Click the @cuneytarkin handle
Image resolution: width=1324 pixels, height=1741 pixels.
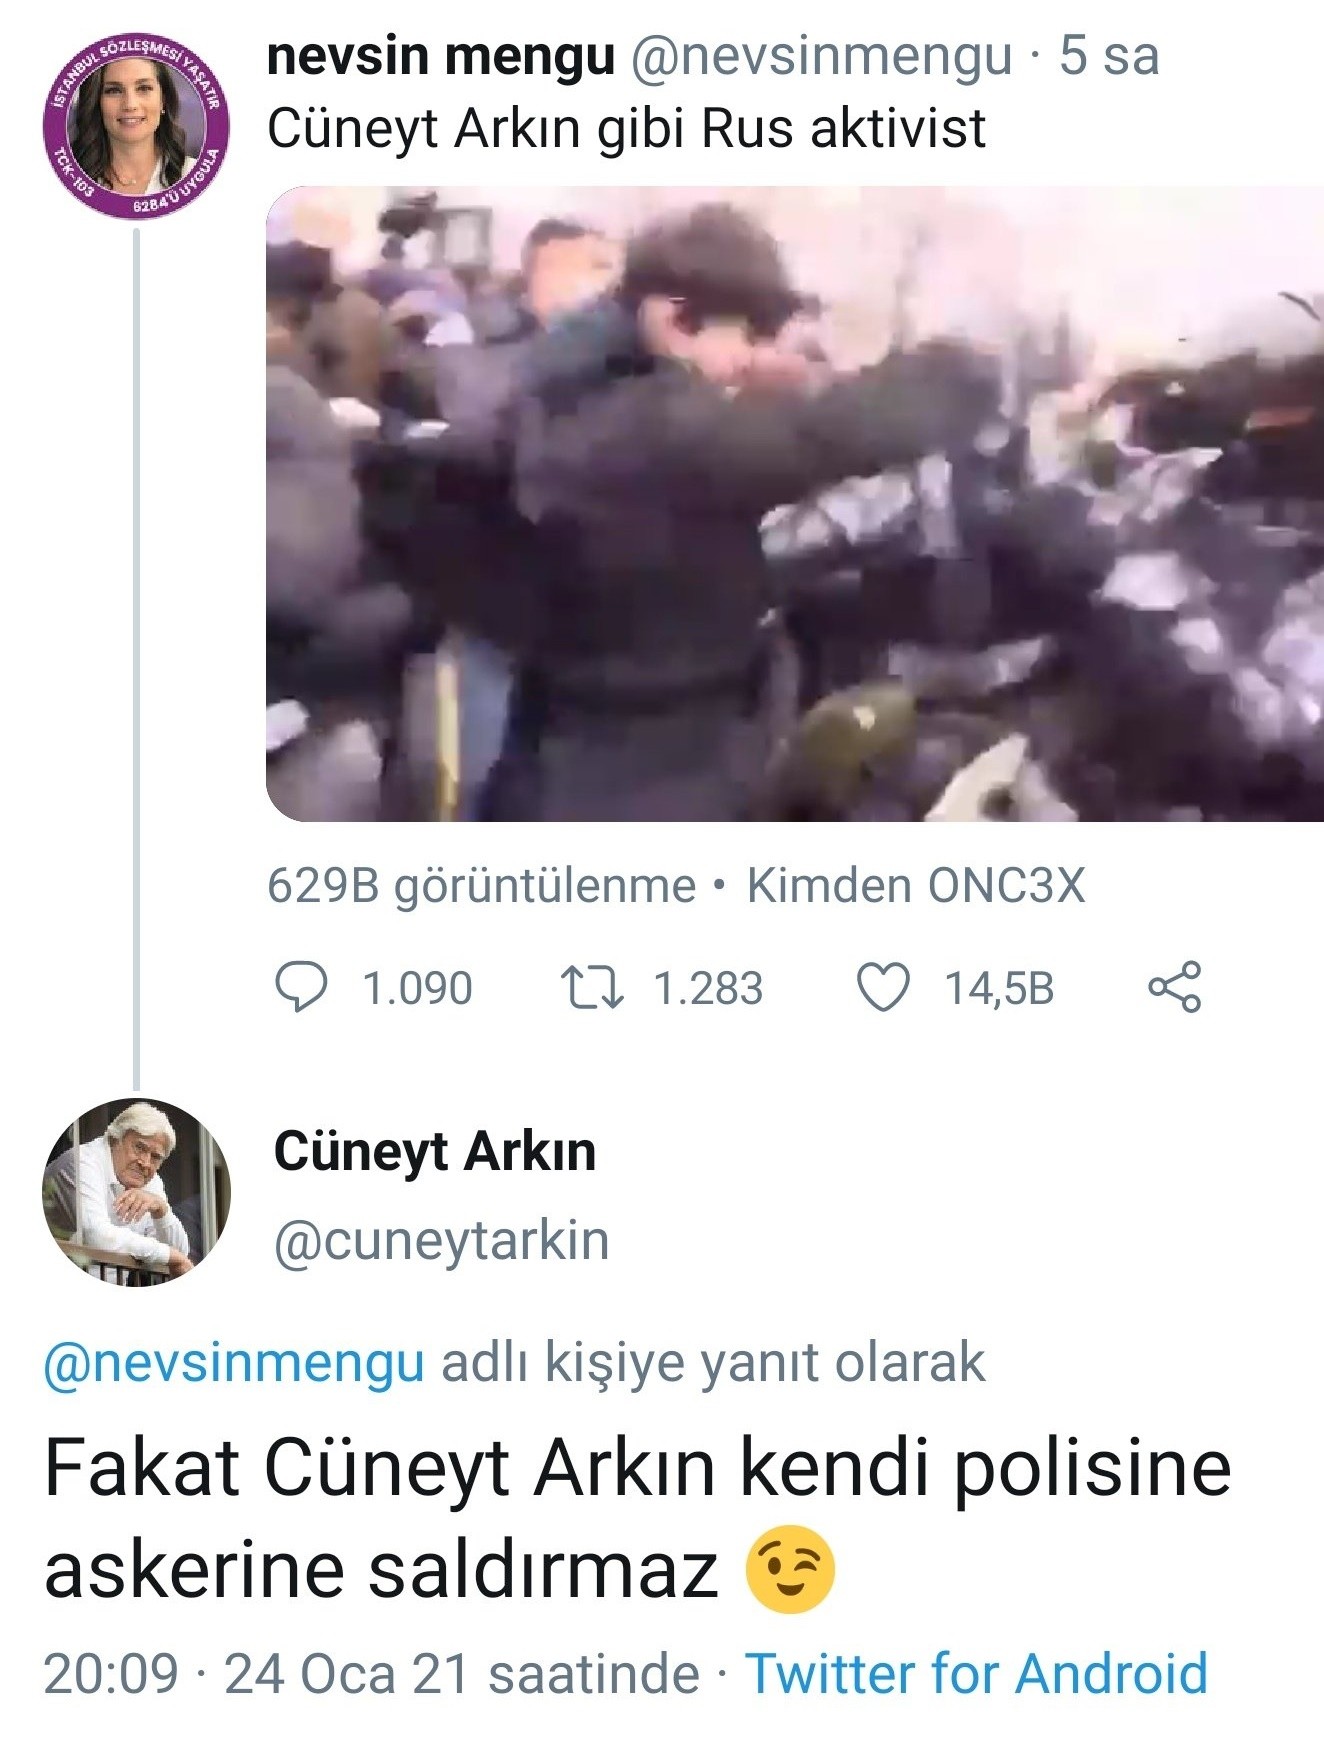click(x=442, y=1241)
